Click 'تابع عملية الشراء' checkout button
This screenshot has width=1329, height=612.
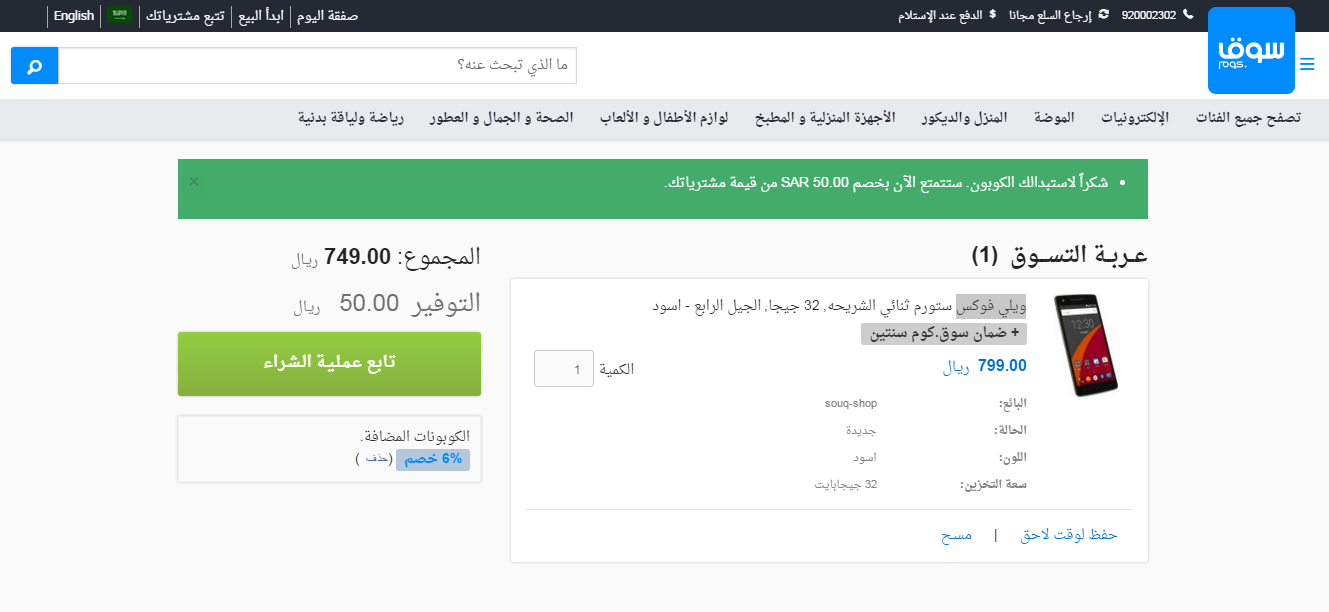[329, 364]
